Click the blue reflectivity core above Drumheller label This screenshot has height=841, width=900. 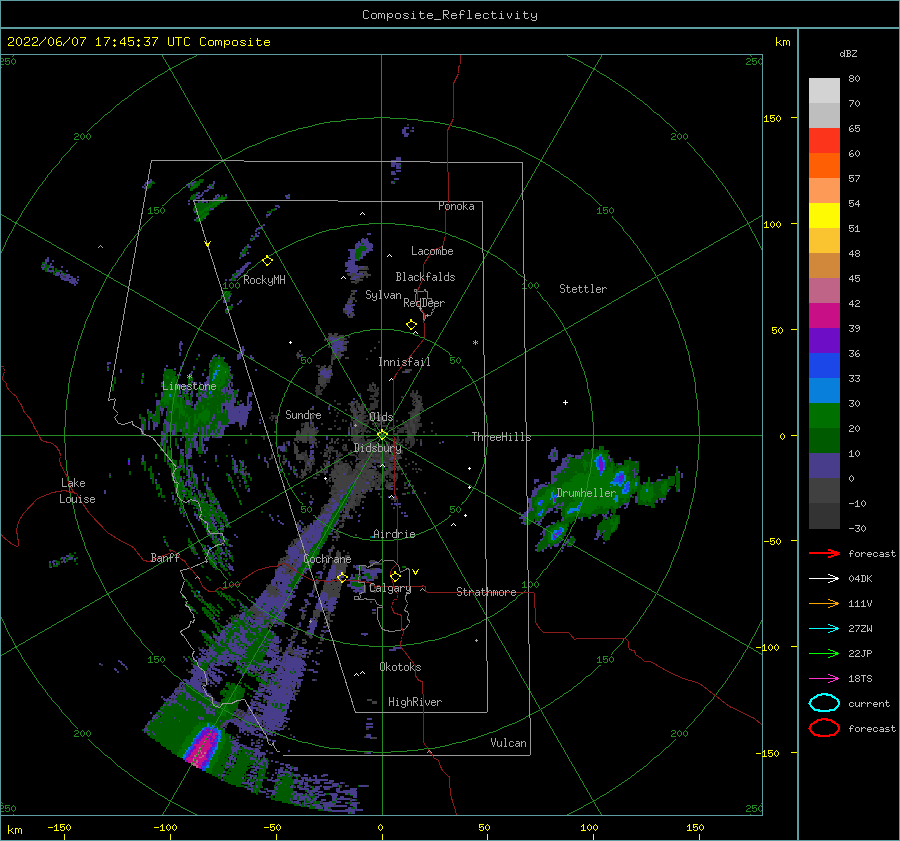pos(600,462)
